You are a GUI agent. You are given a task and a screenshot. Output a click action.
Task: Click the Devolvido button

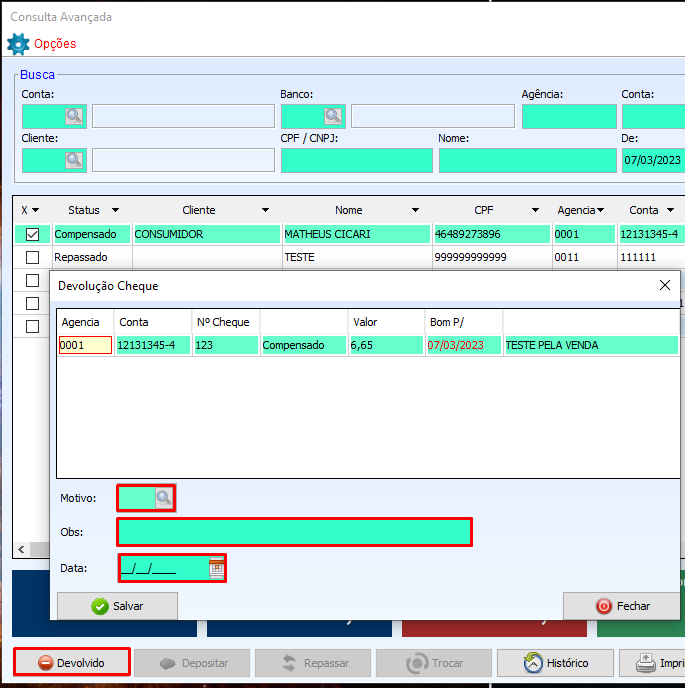72,663
